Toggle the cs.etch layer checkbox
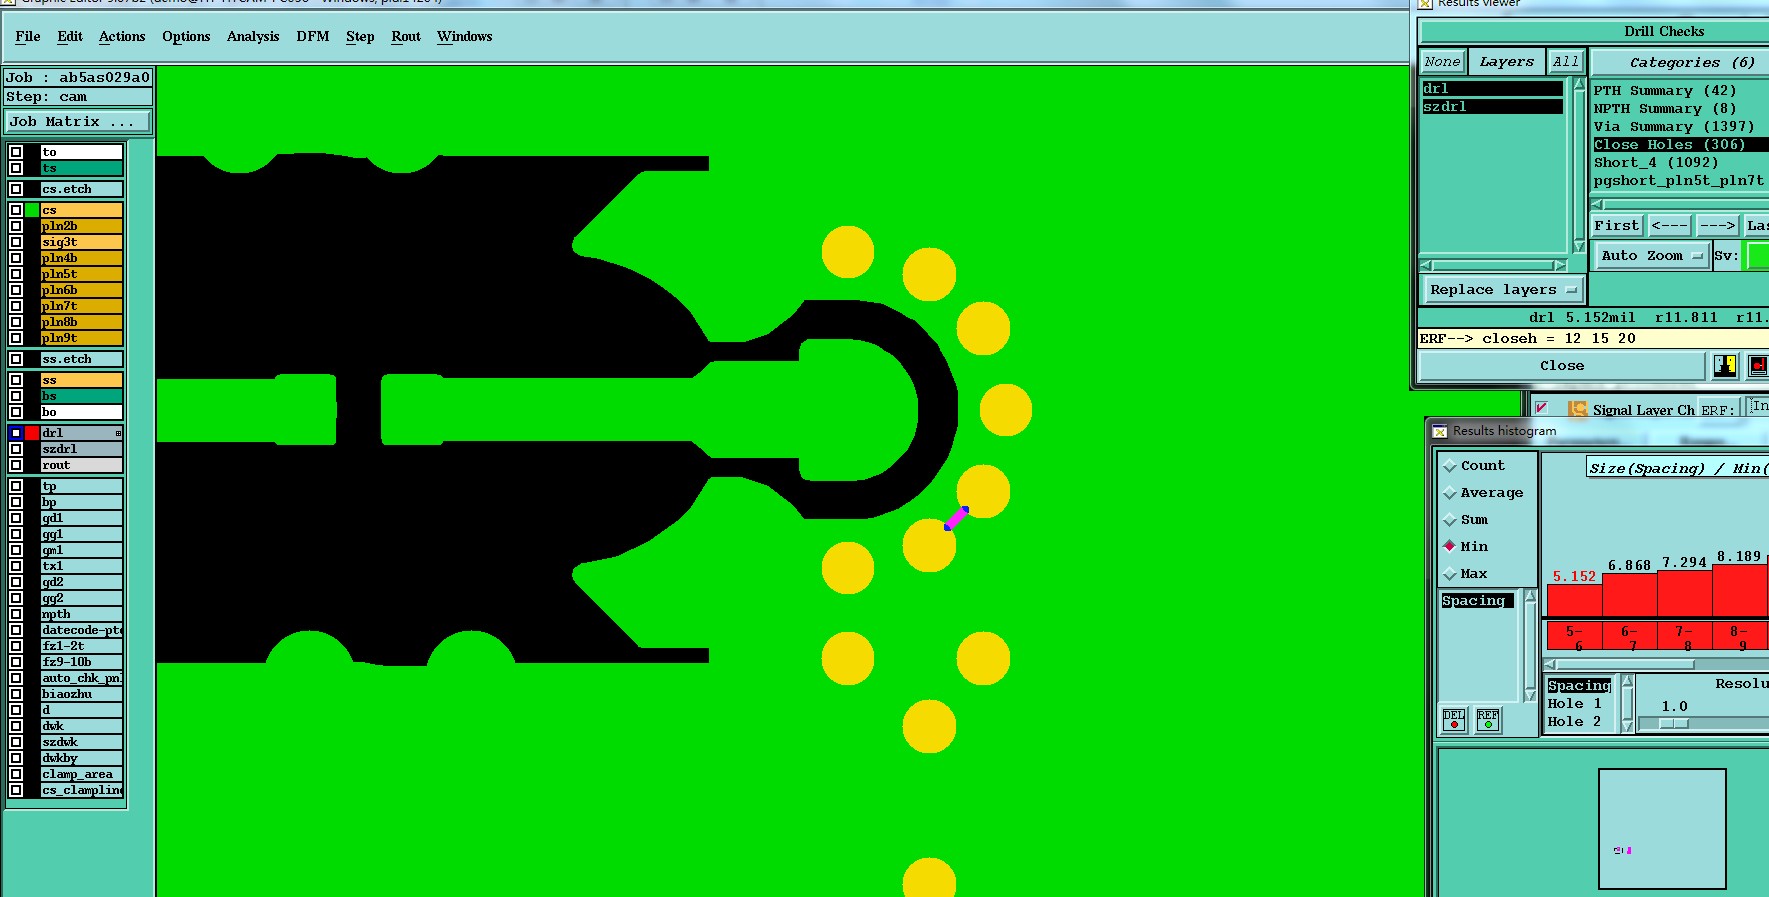The image size is (1769, 897). click(x=16, y=189)
